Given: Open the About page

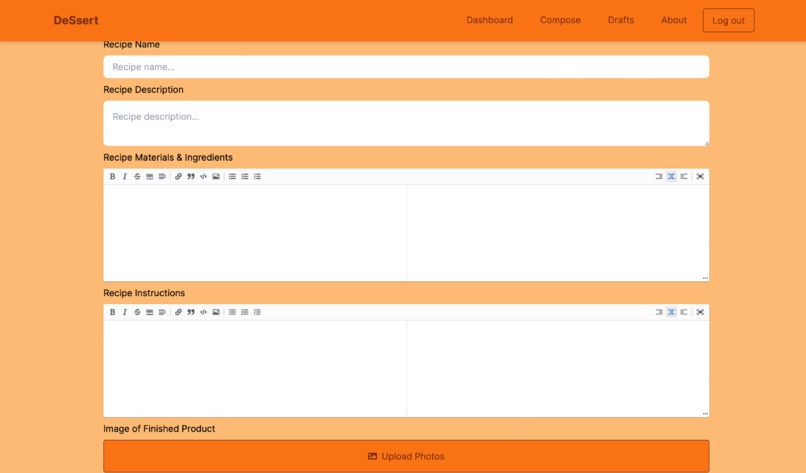Looking at the screenshot, I should [x=673, y=20].
